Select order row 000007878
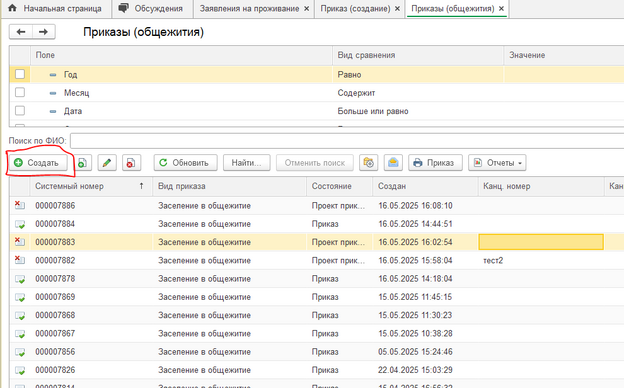Screen dimensions: 624x388 pos(317,279)
